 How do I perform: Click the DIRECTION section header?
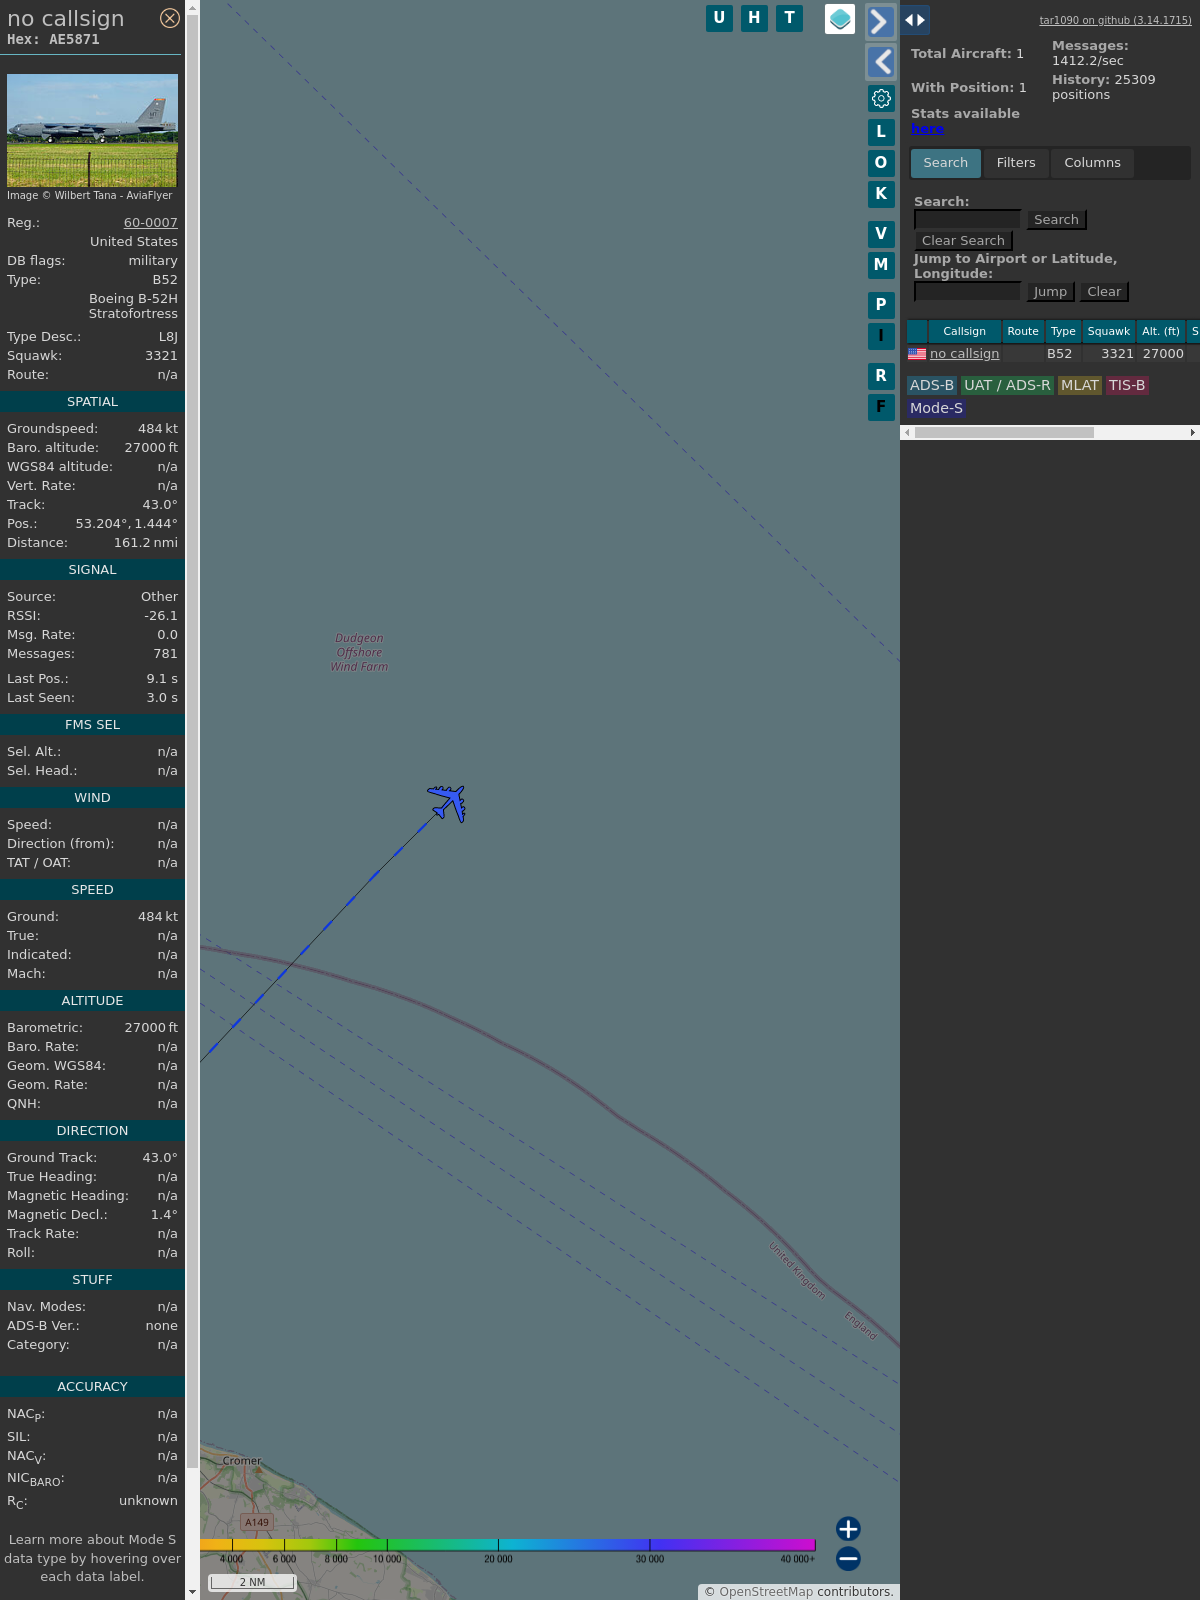point(92,1130)
